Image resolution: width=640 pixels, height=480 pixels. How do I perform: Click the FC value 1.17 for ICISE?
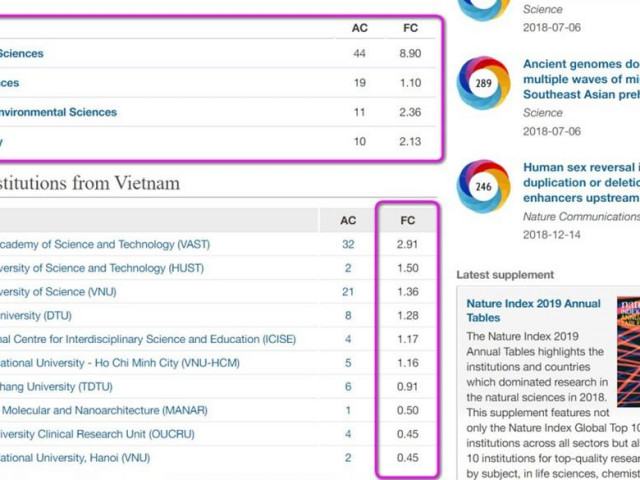(407, 339)
